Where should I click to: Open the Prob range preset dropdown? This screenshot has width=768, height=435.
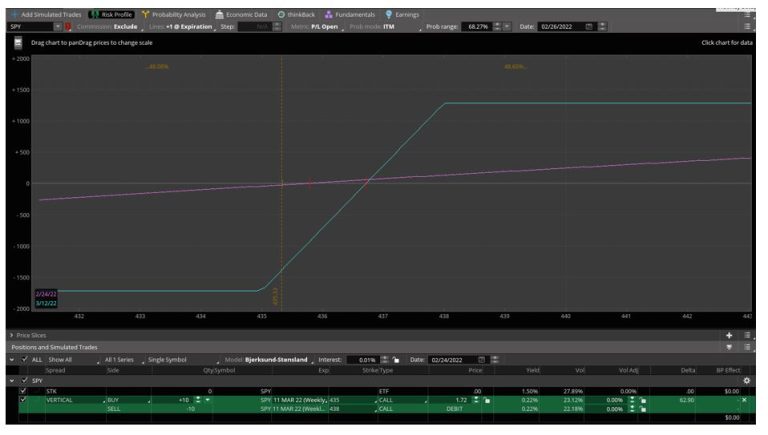pos(507,26)
